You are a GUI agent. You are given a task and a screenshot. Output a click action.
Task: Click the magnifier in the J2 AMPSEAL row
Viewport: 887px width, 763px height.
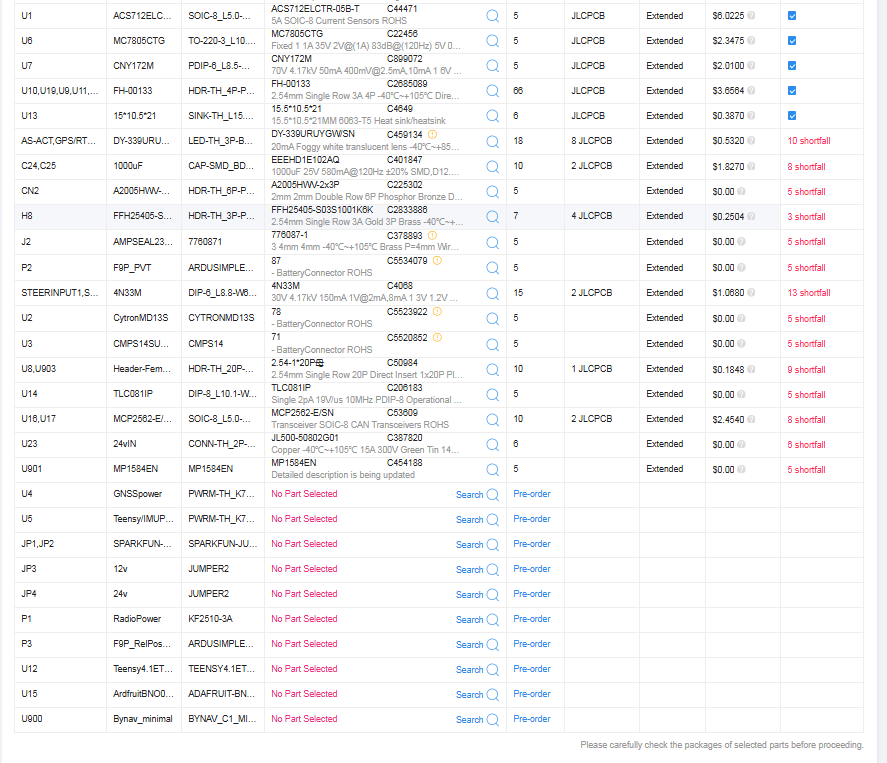point(493,242)
